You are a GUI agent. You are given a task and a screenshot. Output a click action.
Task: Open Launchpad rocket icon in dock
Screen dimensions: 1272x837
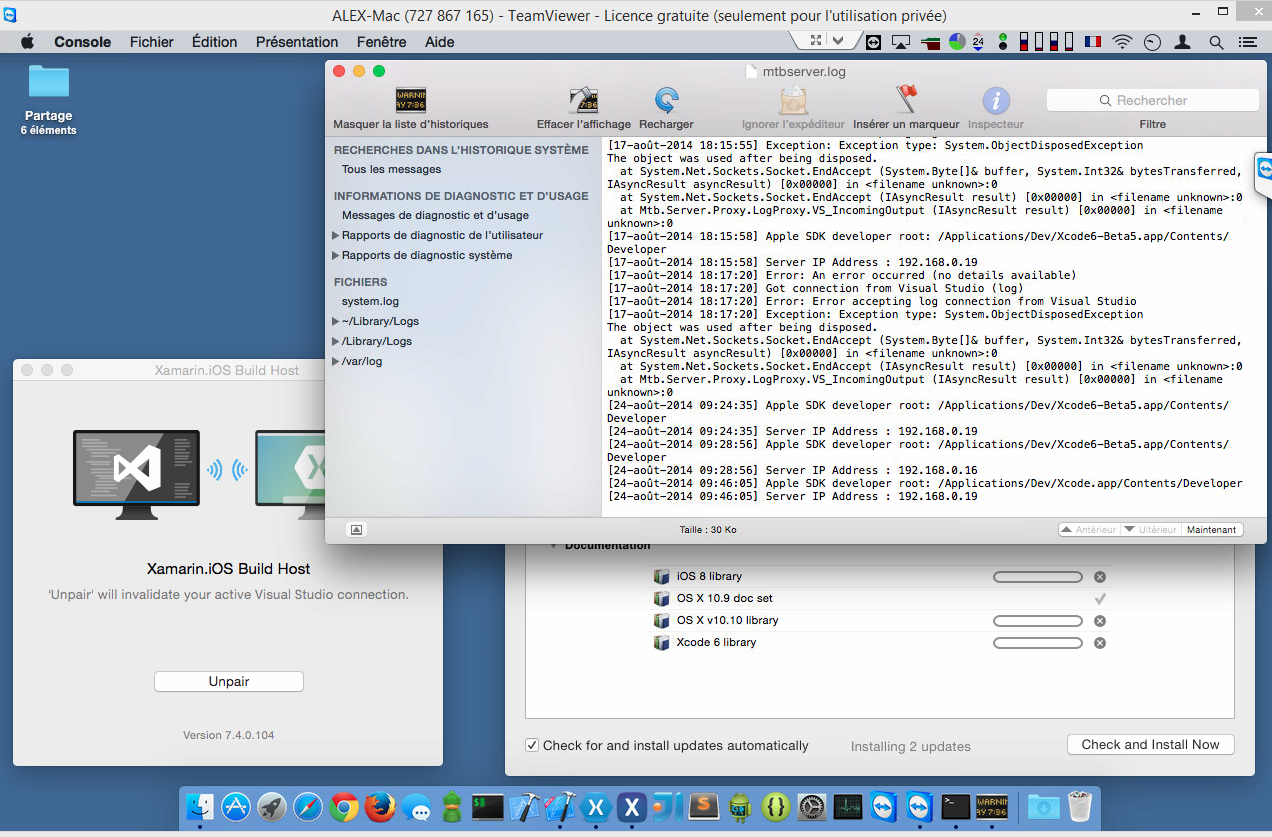(x=272, y=806)
